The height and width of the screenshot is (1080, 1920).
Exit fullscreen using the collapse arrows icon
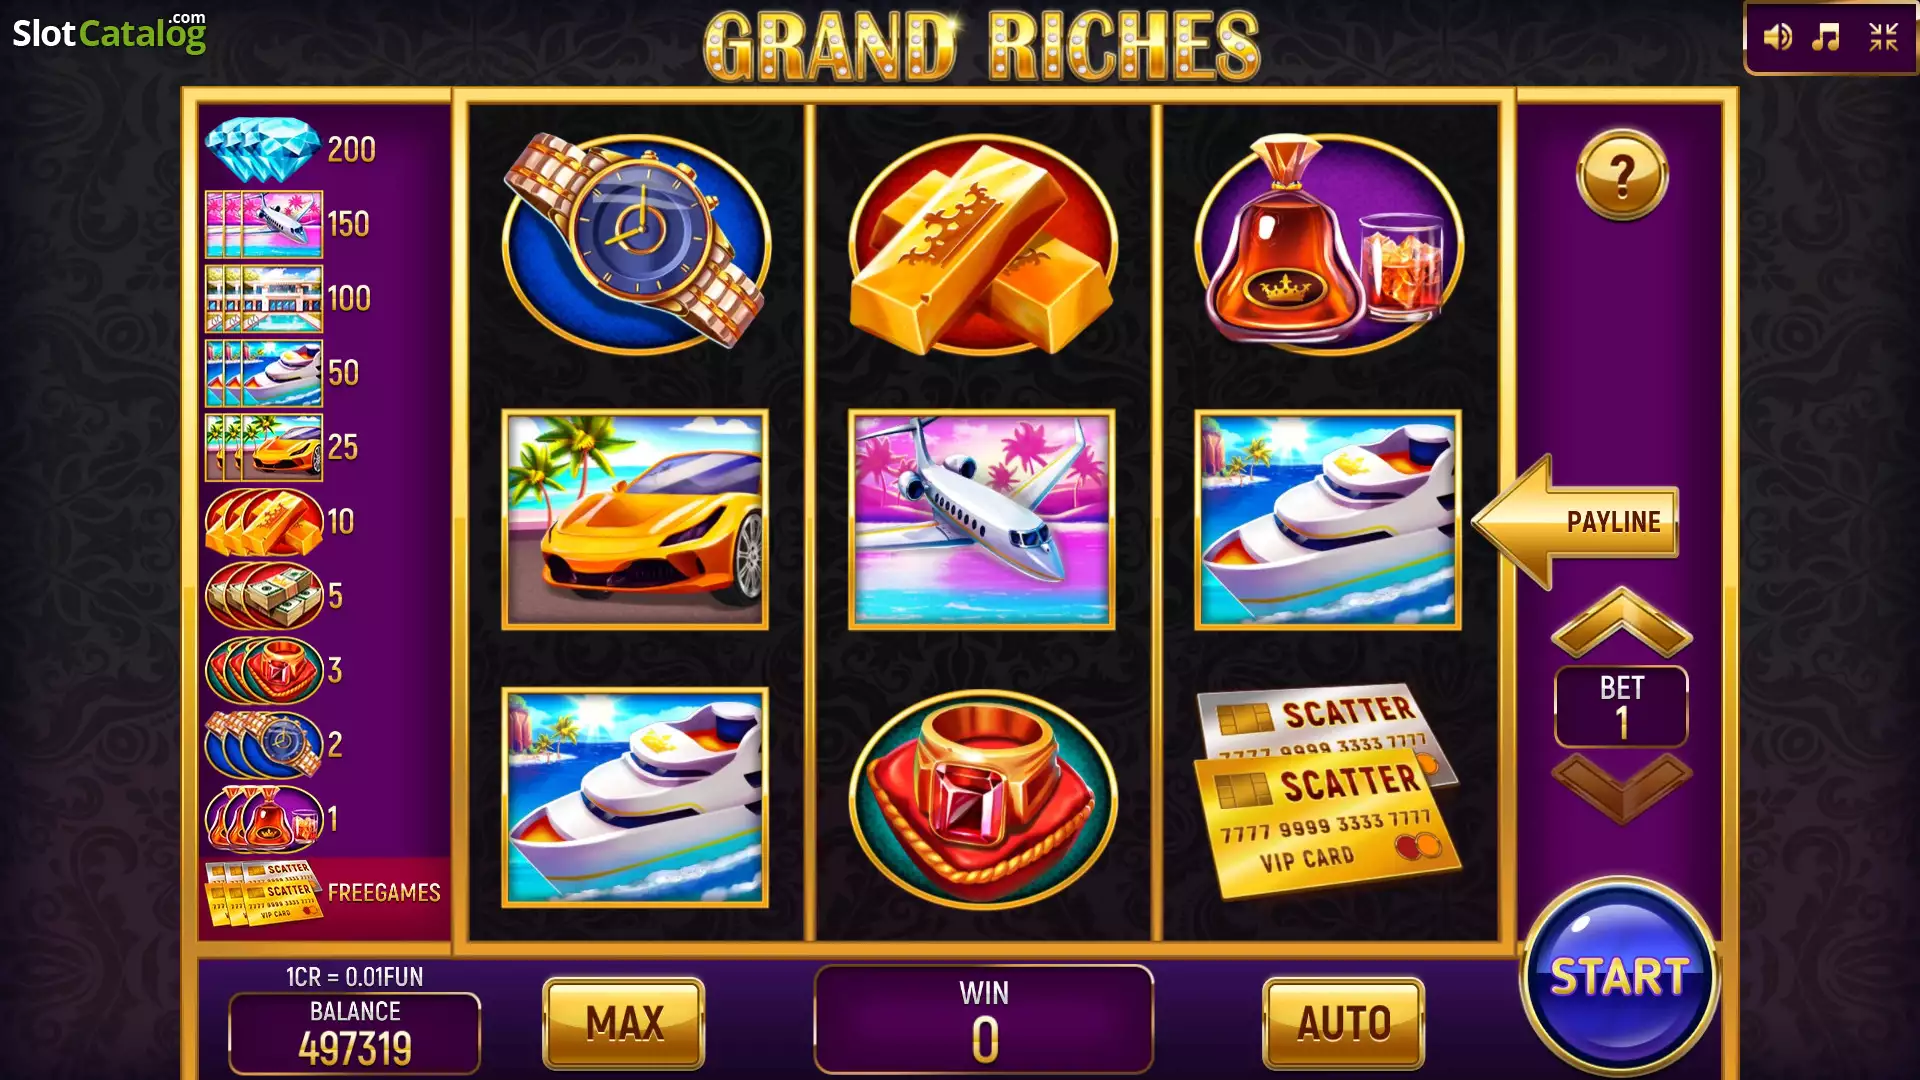pyautogui.click(x=1883, y=38)
